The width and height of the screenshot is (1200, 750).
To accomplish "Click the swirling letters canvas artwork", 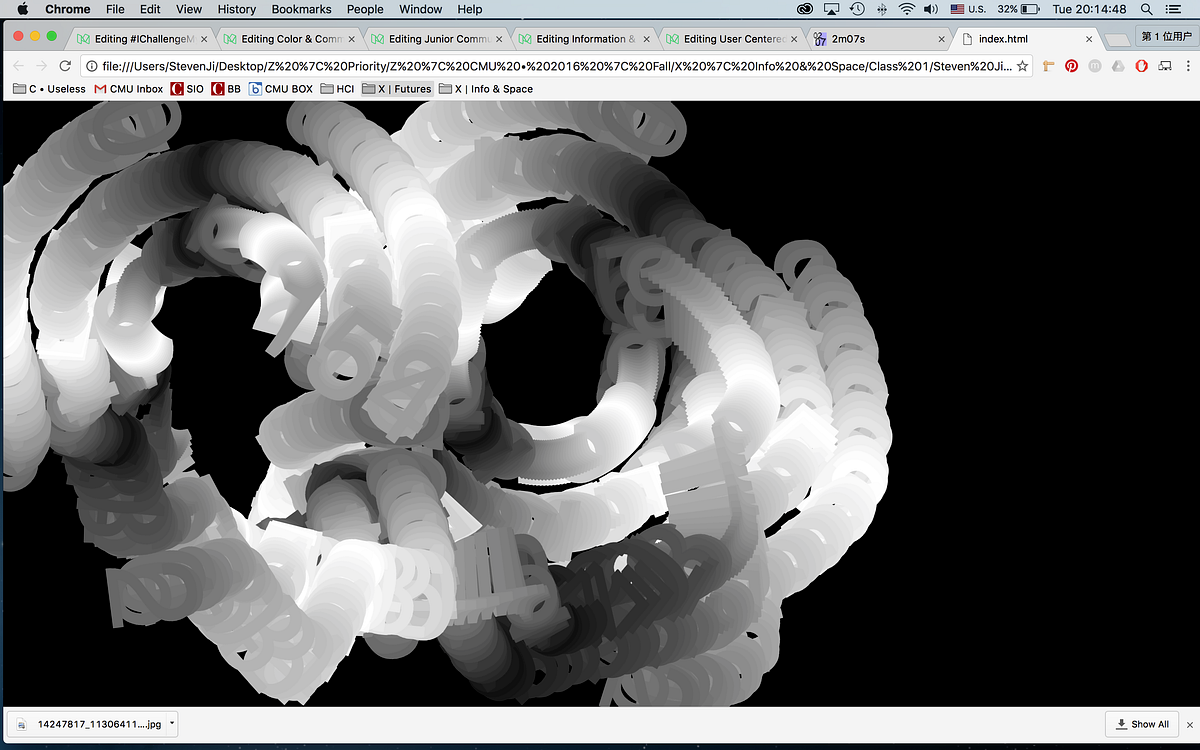I will 447,403.
